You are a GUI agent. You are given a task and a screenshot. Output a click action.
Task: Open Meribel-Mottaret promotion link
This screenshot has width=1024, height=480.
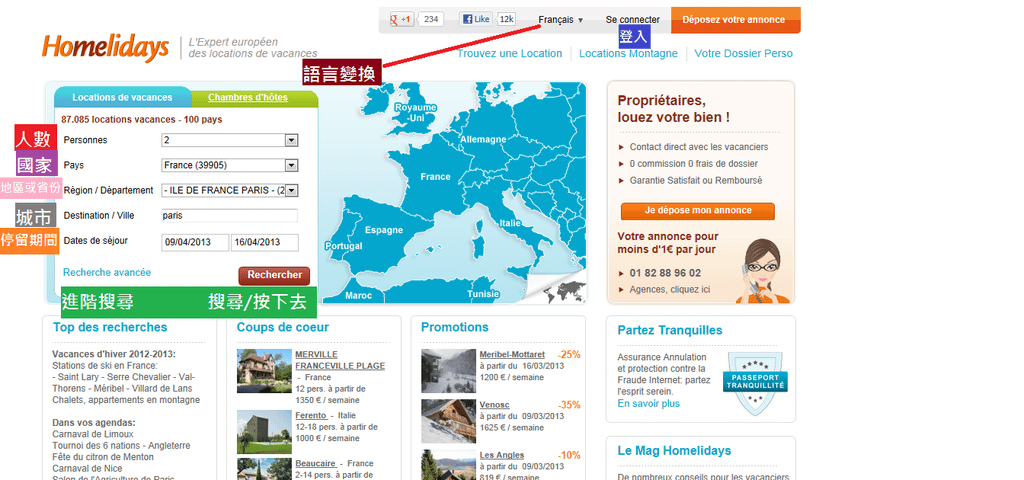coord(512,355)
